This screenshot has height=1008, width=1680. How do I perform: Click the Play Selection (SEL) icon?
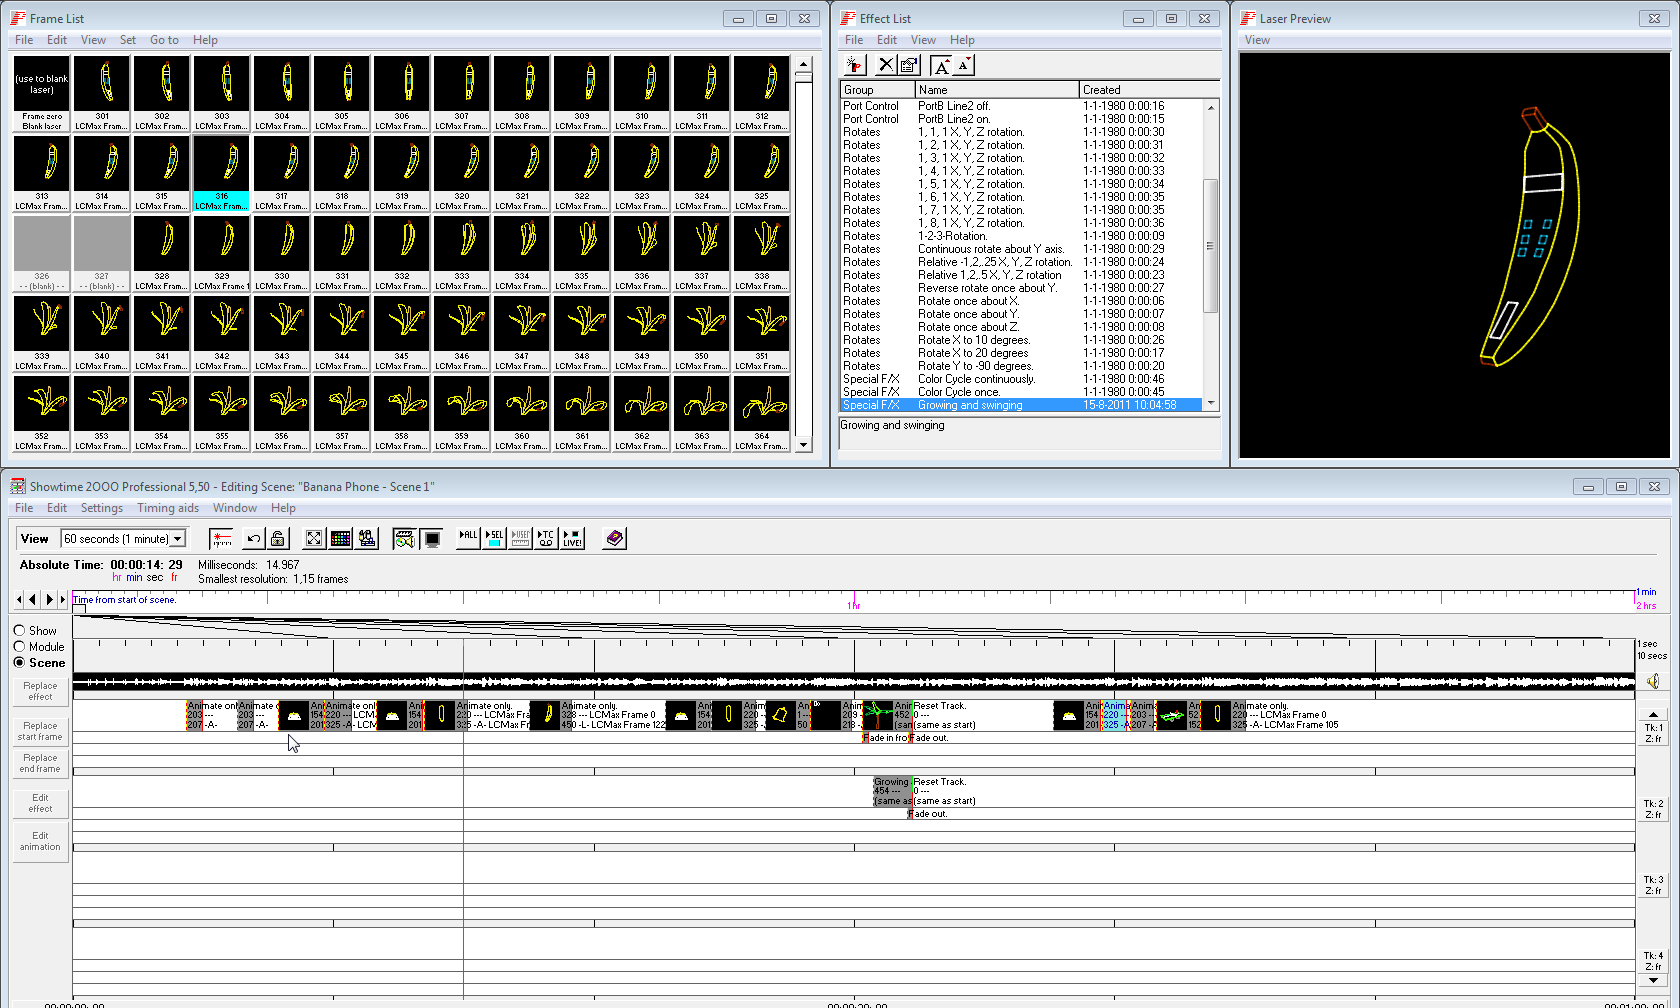494,539
